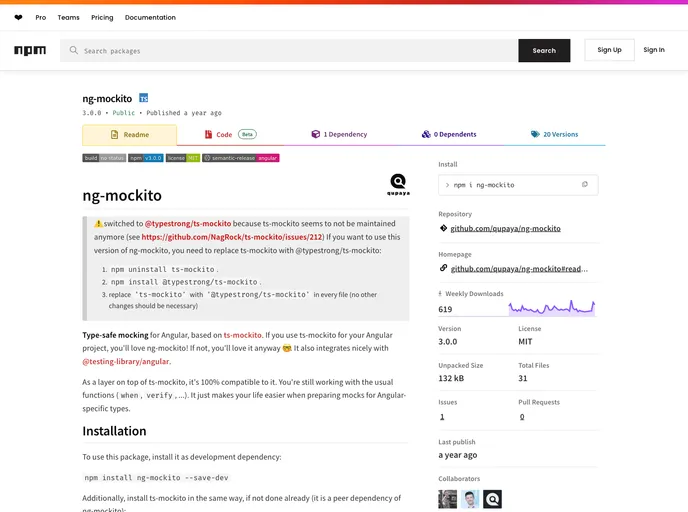Click the Pull Requests count 0 link
Screen dimensions: 688x512
coord(522,417)
